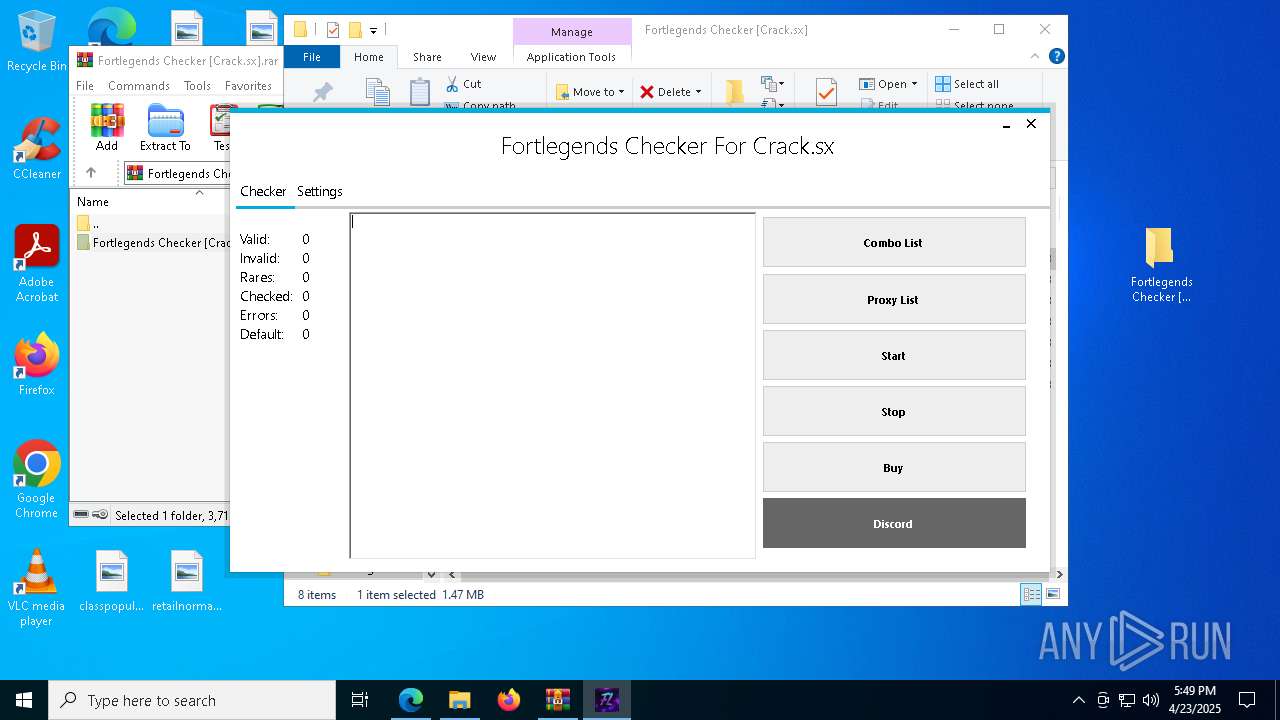Open Quick Access Toolbar customize dropdown
The image size is (1280, 720).
[x=373, y=31]
